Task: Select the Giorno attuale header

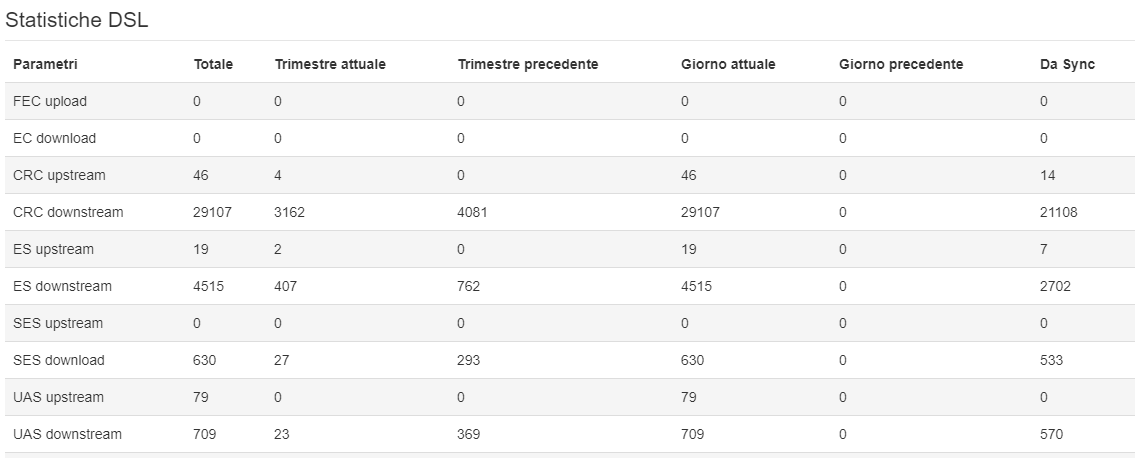Action: (x=728, y=65)
